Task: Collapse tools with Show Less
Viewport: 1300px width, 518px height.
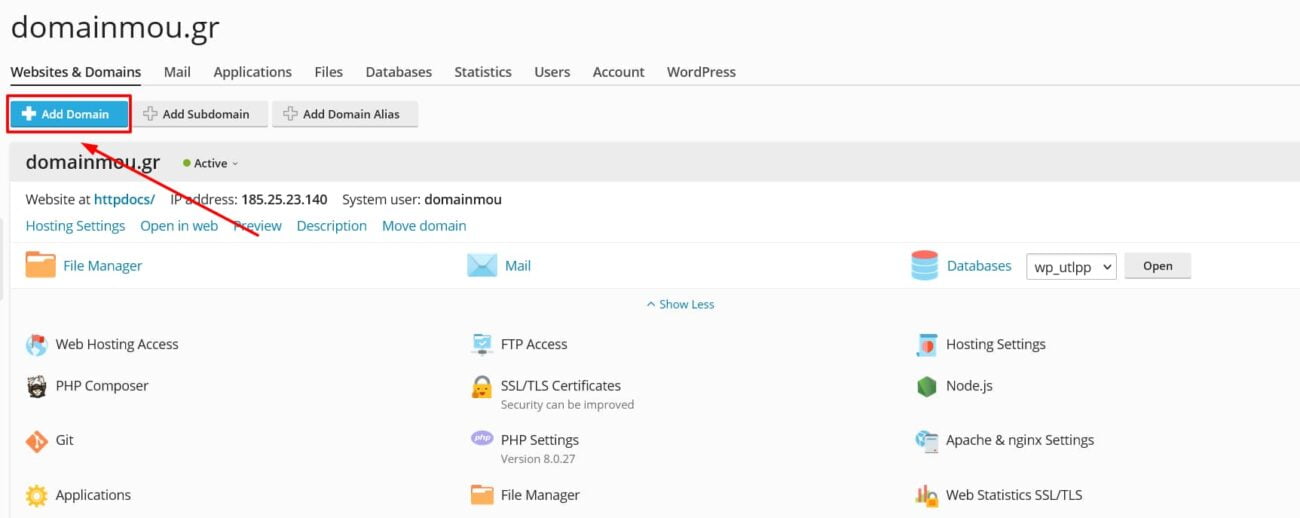Action: (x=680, y=304)
